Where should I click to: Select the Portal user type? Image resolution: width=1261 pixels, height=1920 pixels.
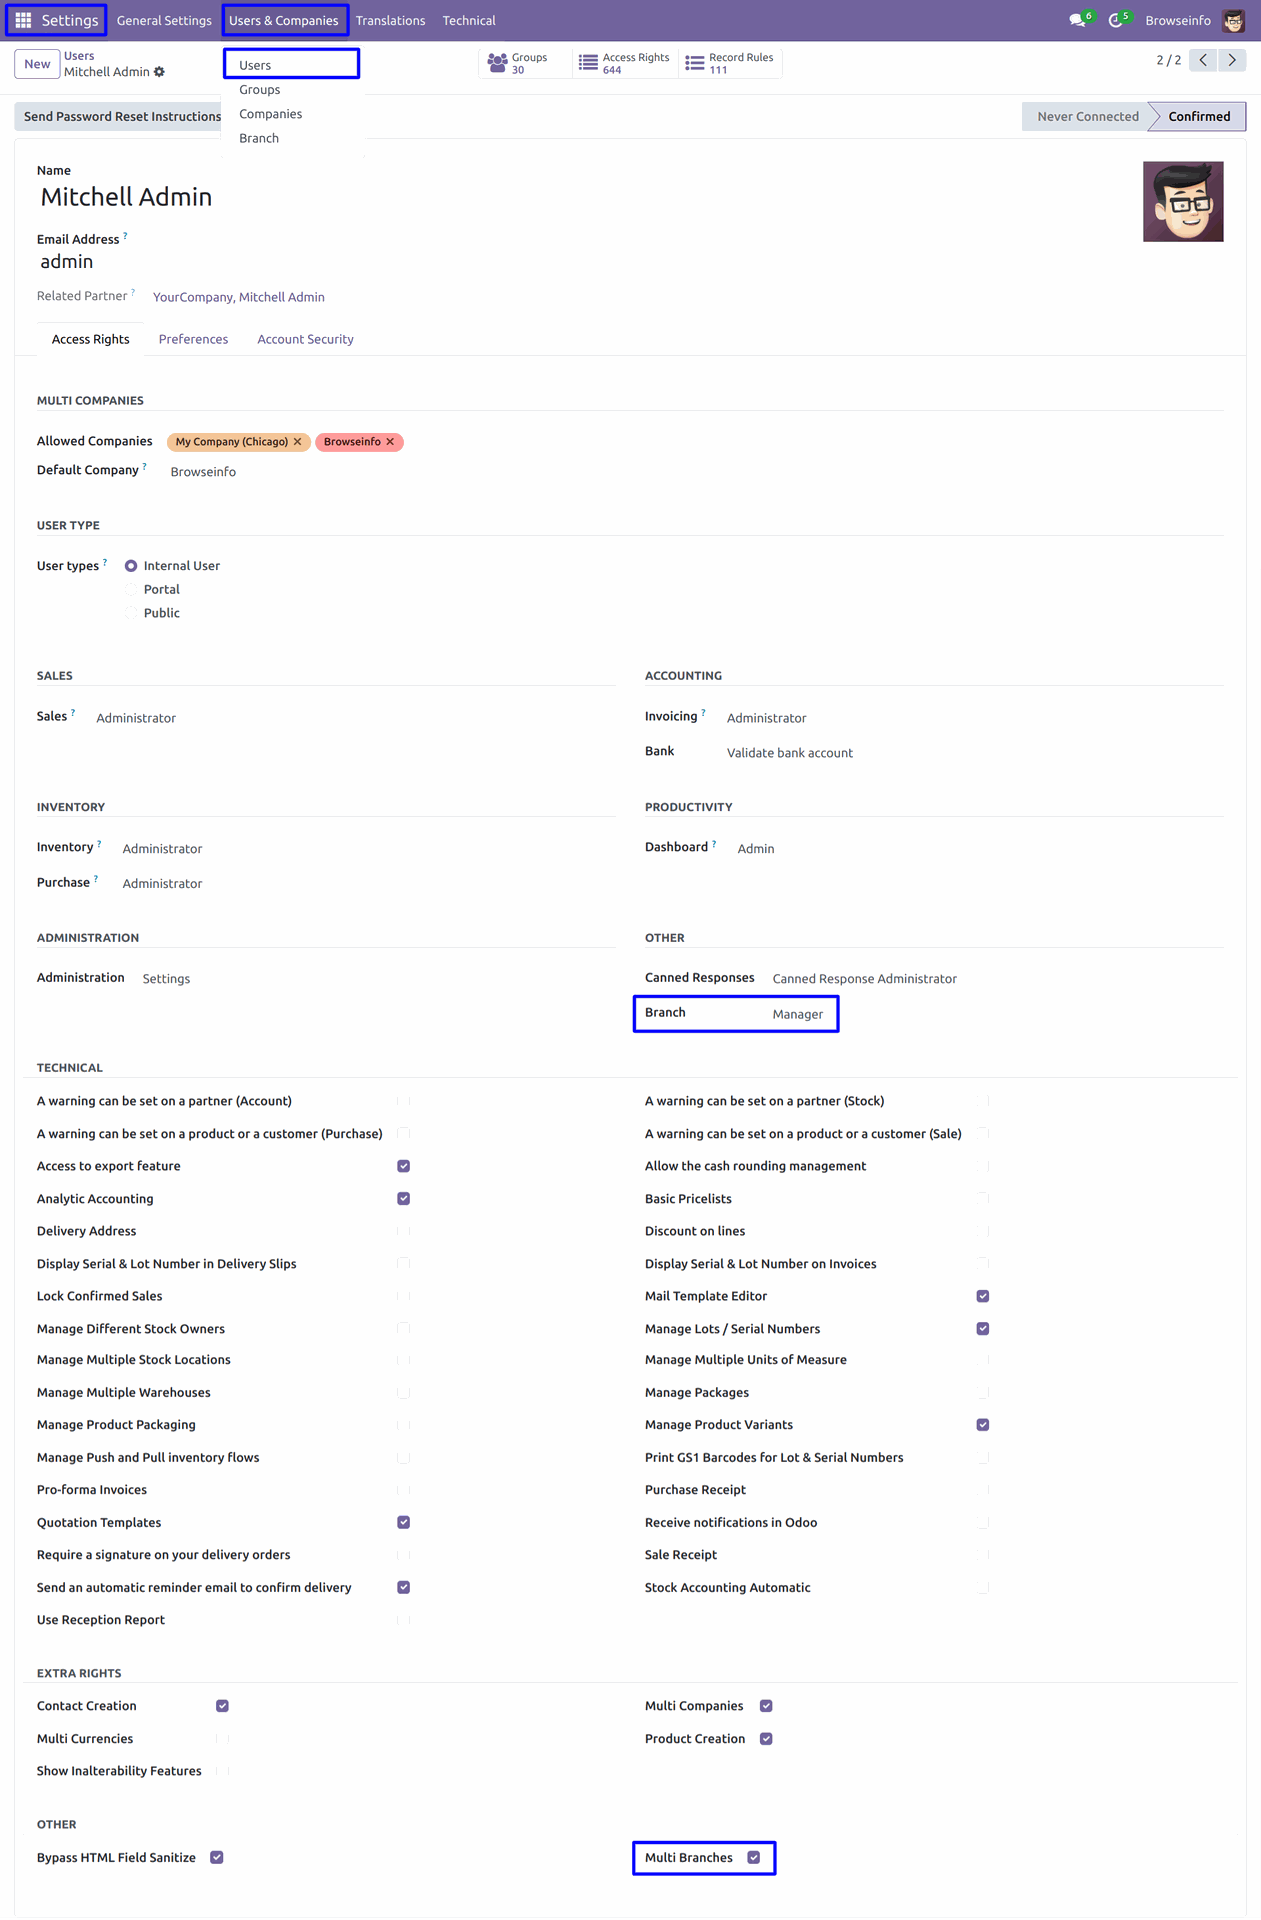coord(131,590)
